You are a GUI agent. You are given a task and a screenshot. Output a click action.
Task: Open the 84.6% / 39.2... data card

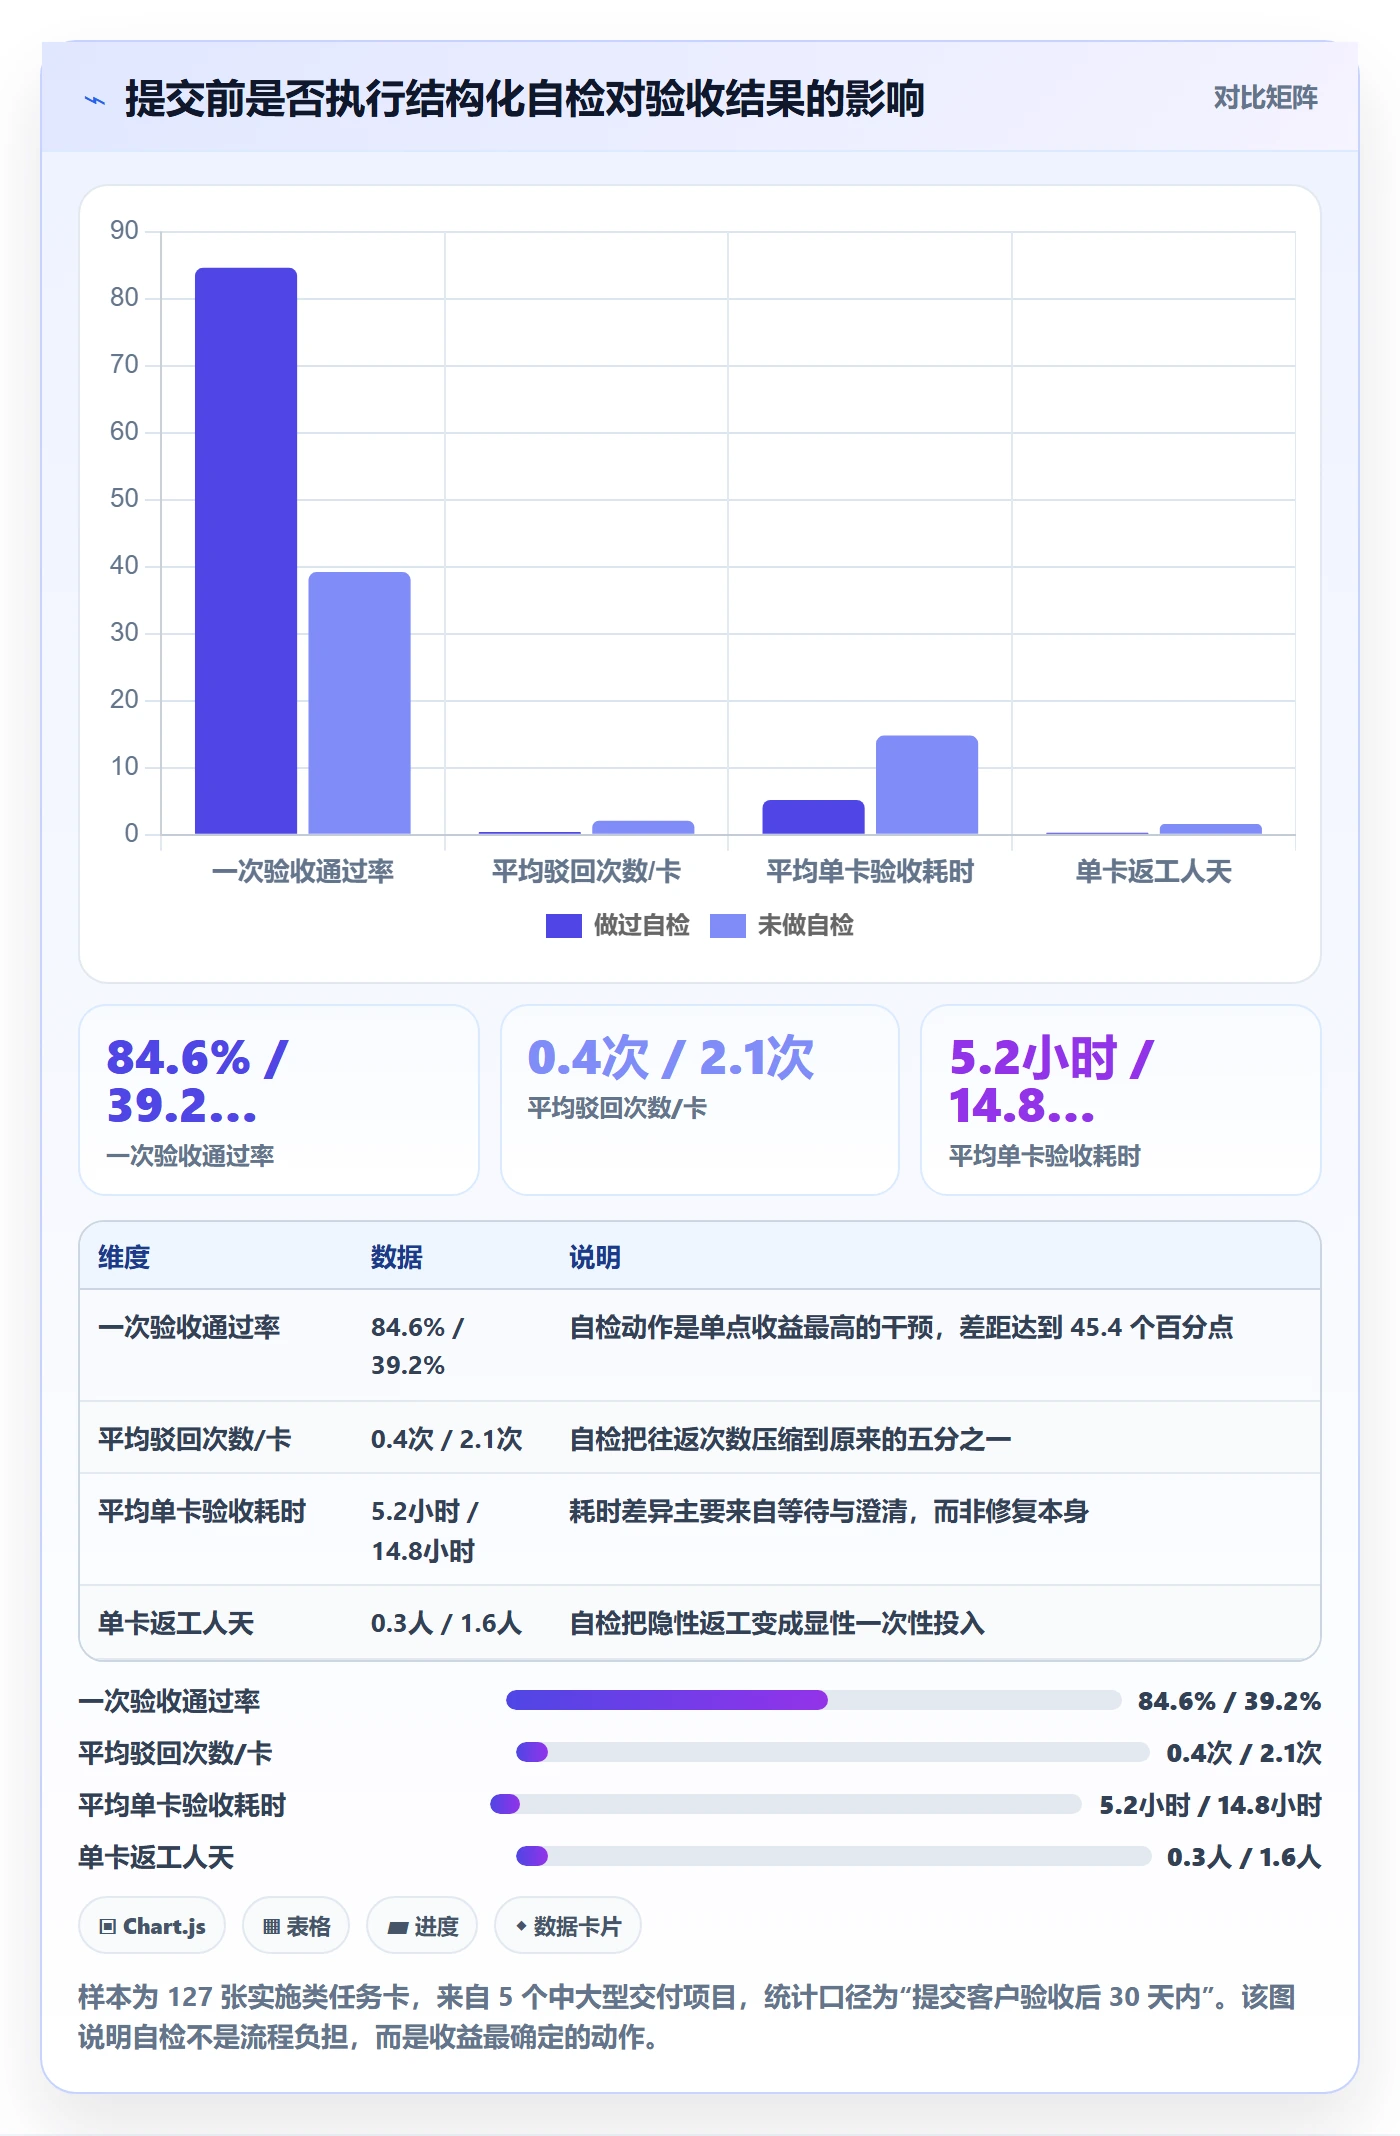[279, 1100]
